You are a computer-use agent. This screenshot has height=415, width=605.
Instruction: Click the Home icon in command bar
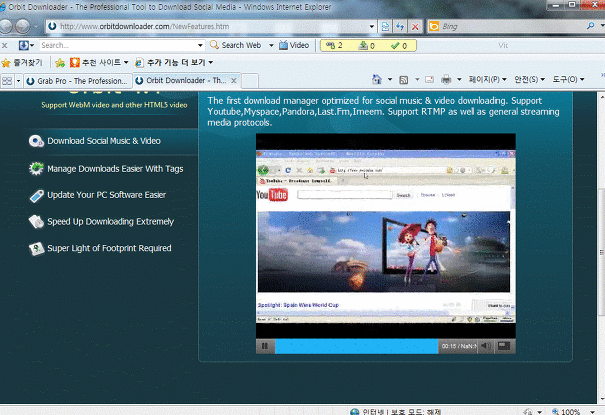[377, 79]
